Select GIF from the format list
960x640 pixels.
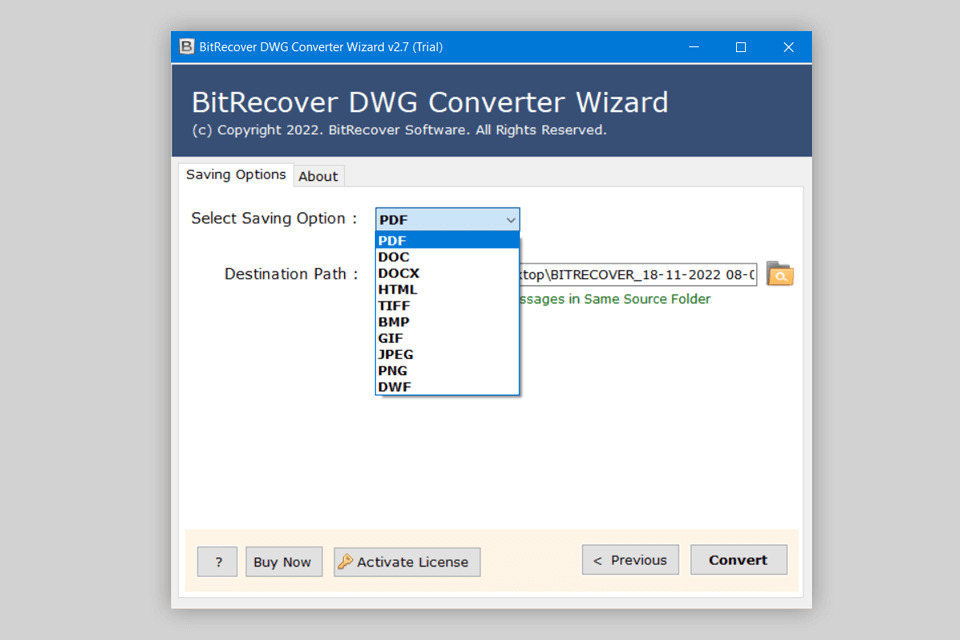pyautogui.click(x=448, y=338)
